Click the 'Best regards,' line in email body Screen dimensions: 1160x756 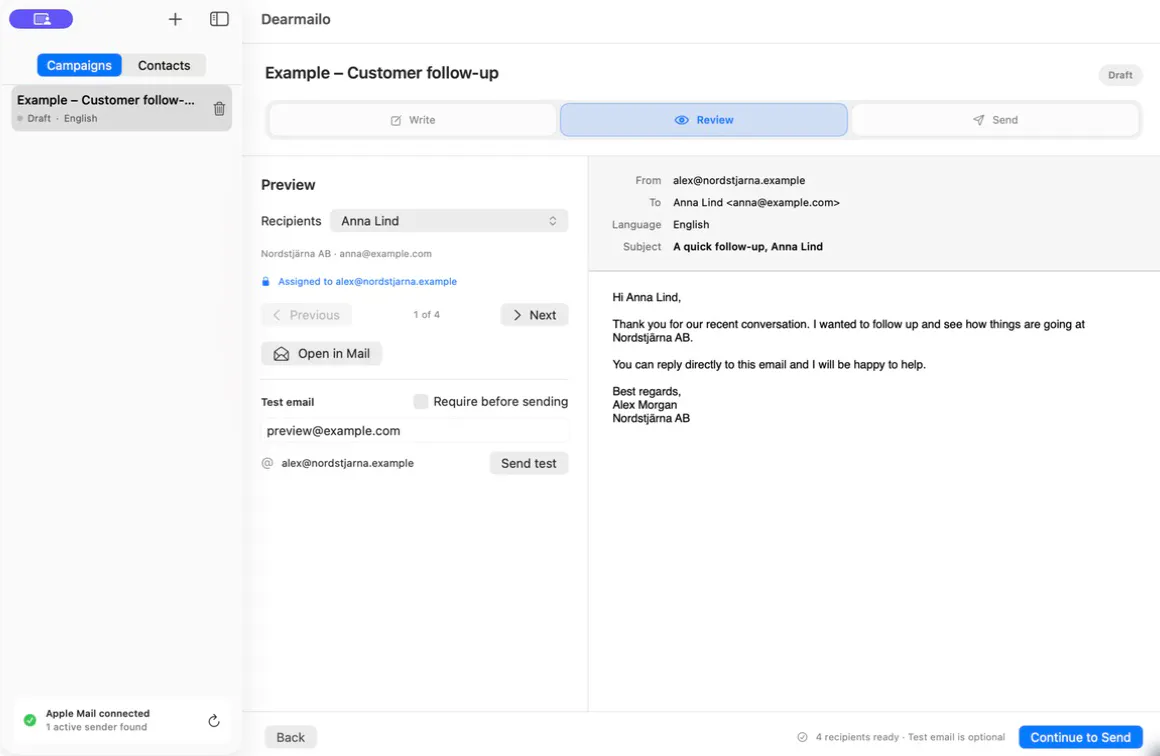[647, 391]
